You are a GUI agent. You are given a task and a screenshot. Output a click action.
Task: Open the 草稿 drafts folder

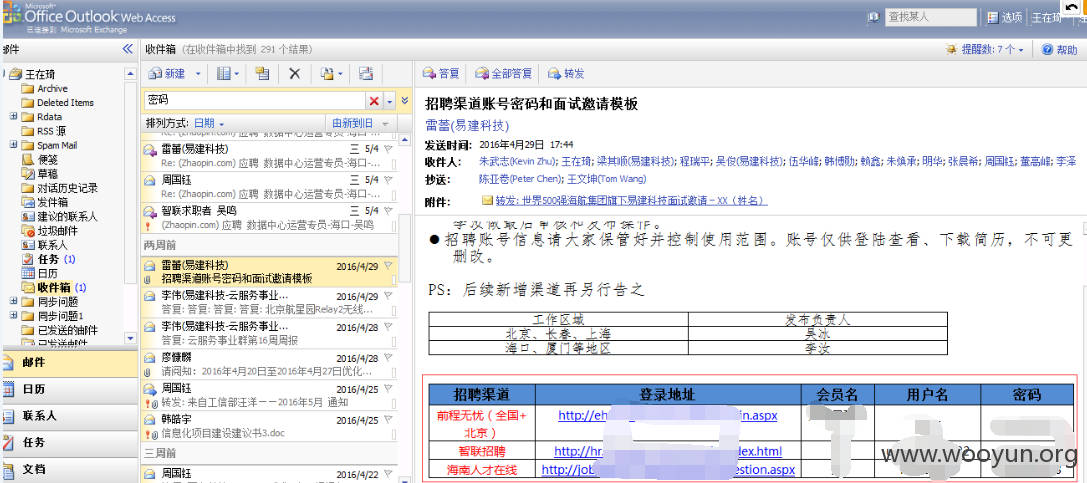pyautogui.click(x=46, y=173)
